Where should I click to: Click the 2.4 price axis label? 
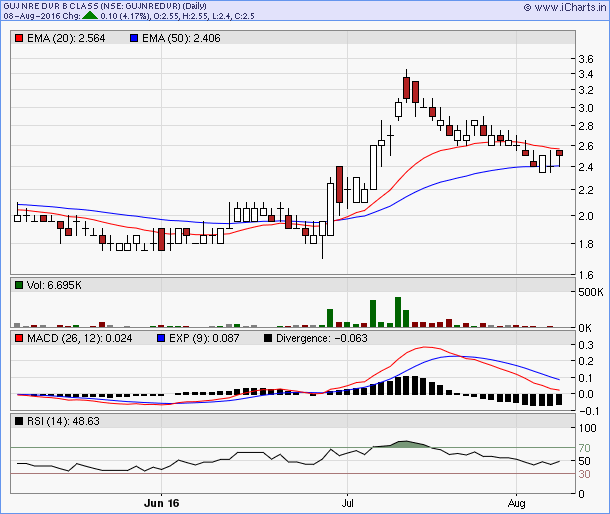coord(586,167)
